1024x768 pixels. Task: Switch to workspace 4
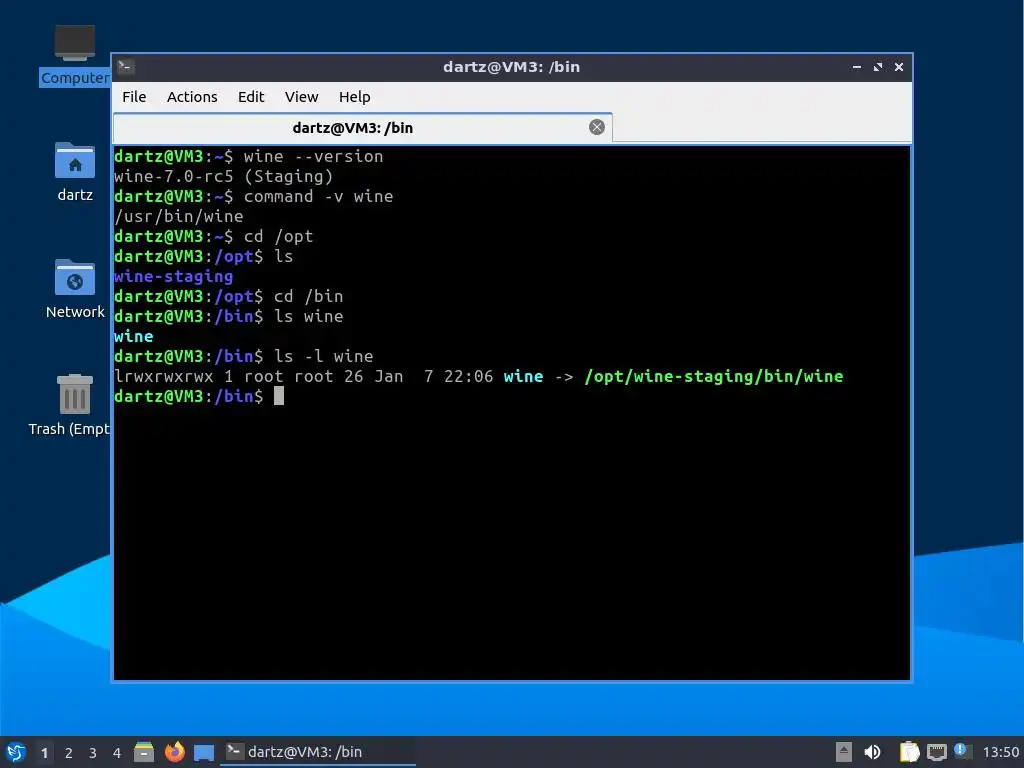point(117,753)
